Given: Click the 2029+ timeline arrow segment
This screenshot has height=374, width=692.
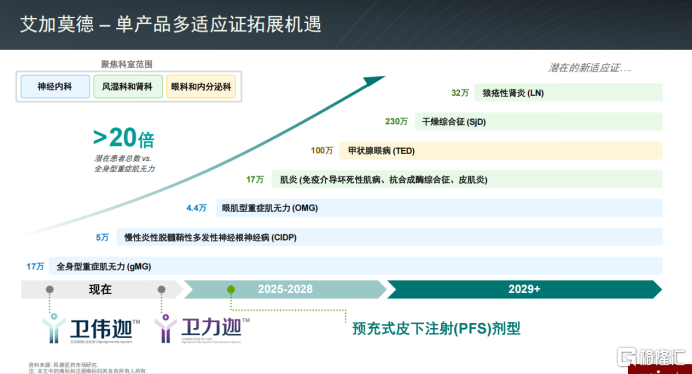Looking at the screenshot, I should tap(524, 289).
